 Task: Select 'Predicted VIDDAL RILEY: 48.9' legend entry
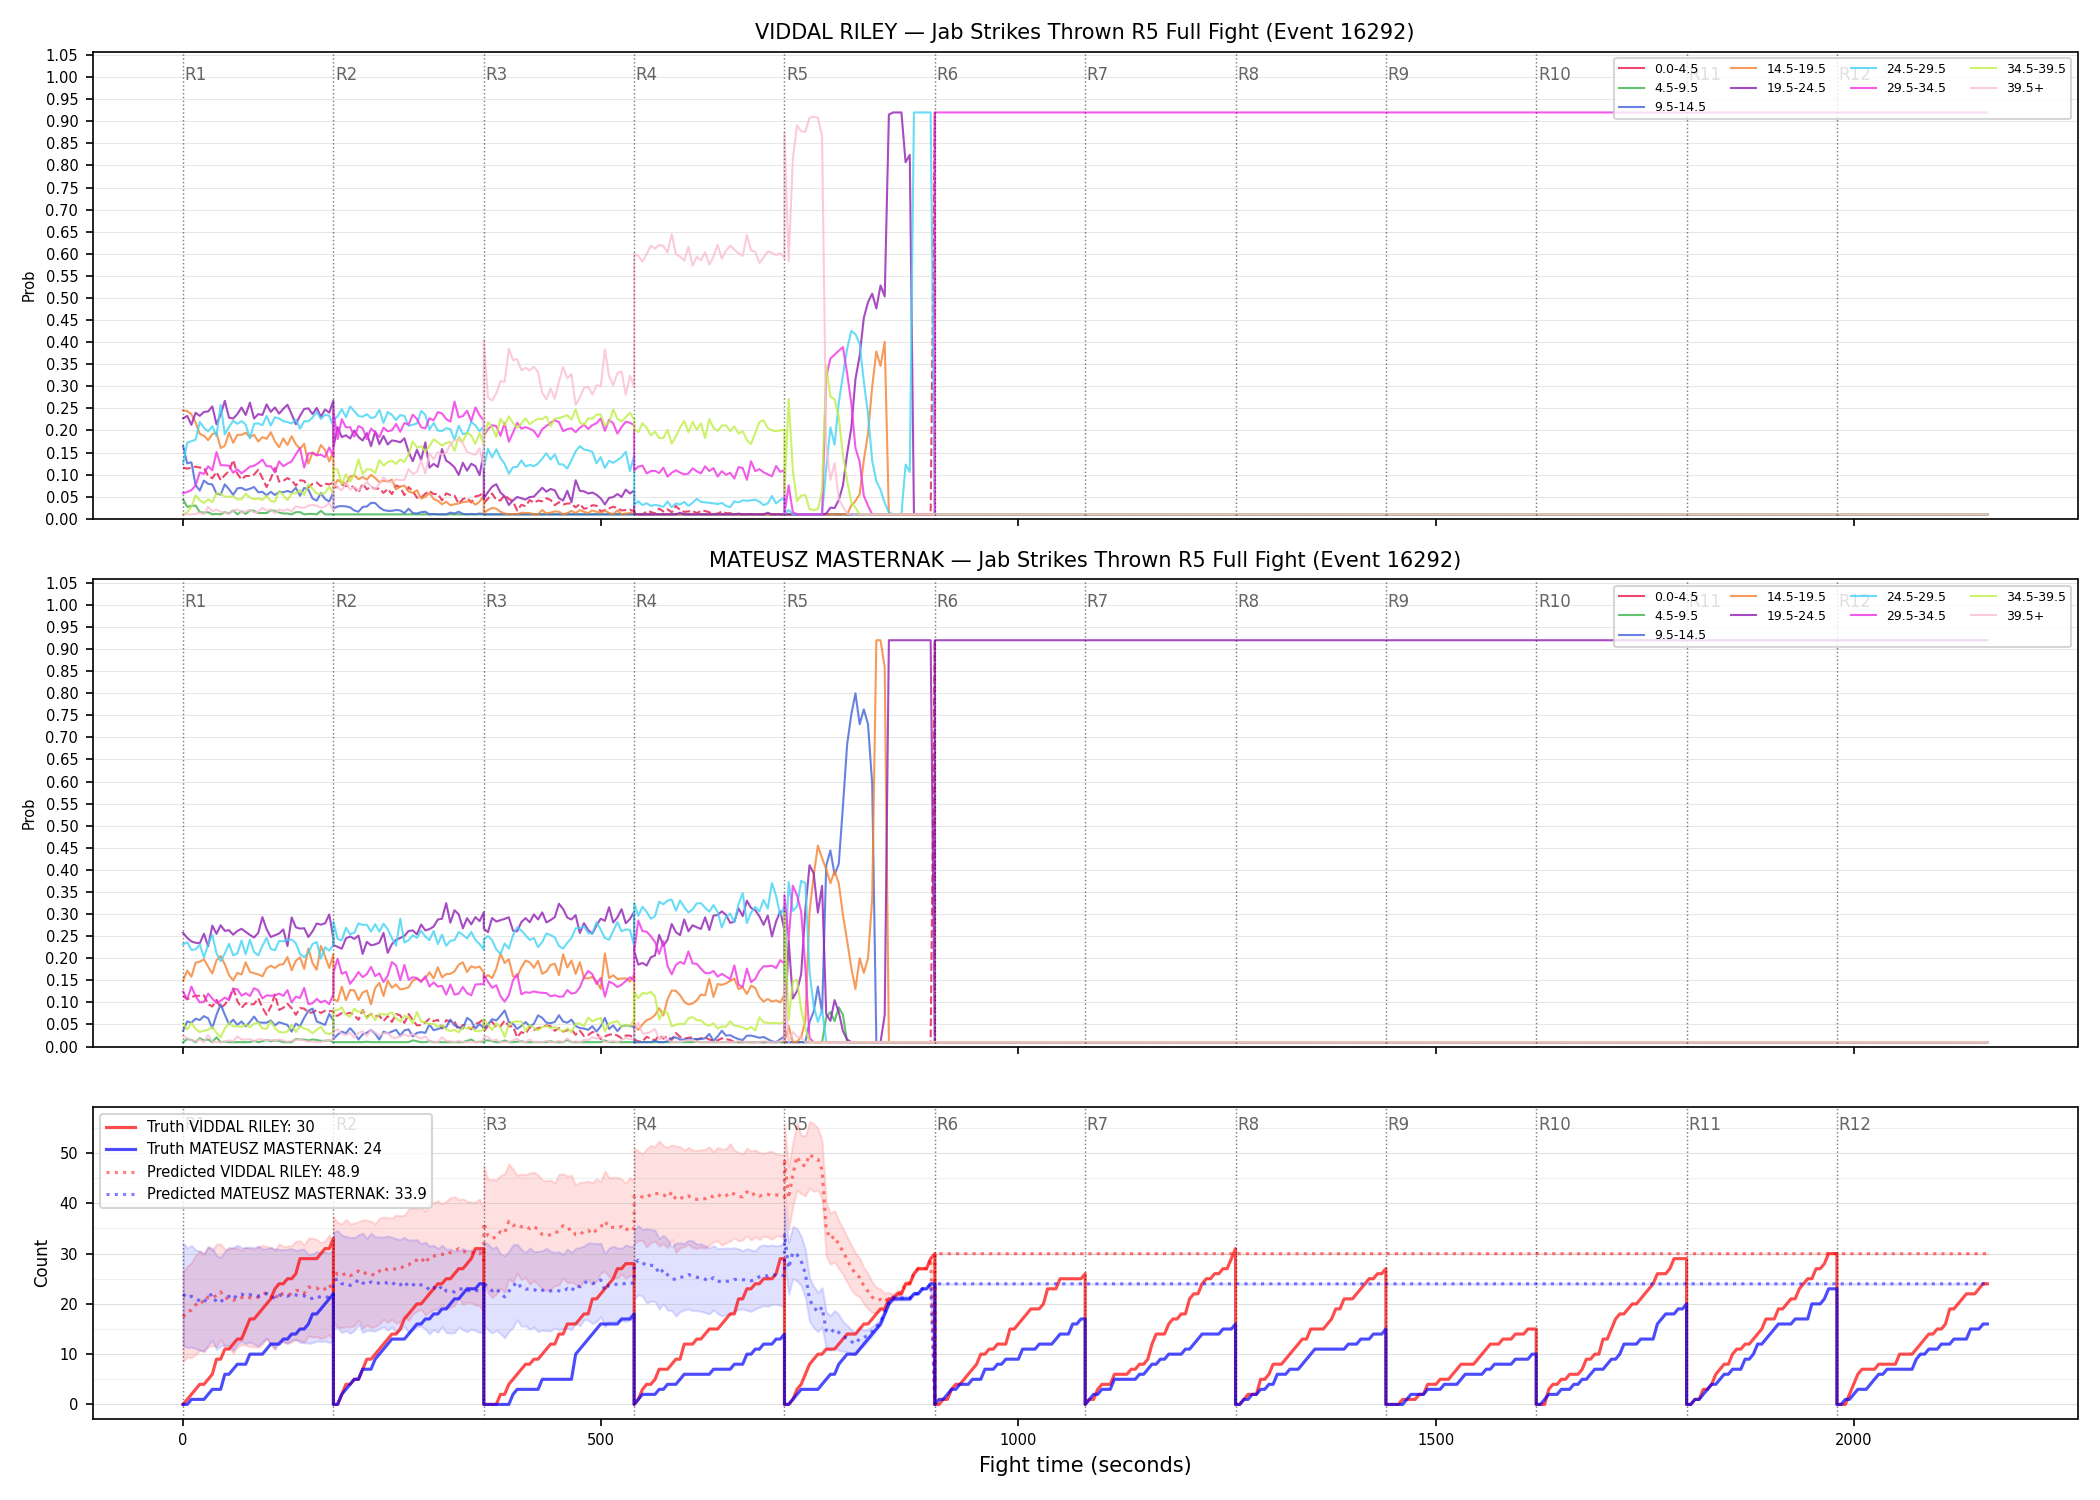coord(232,1172)
